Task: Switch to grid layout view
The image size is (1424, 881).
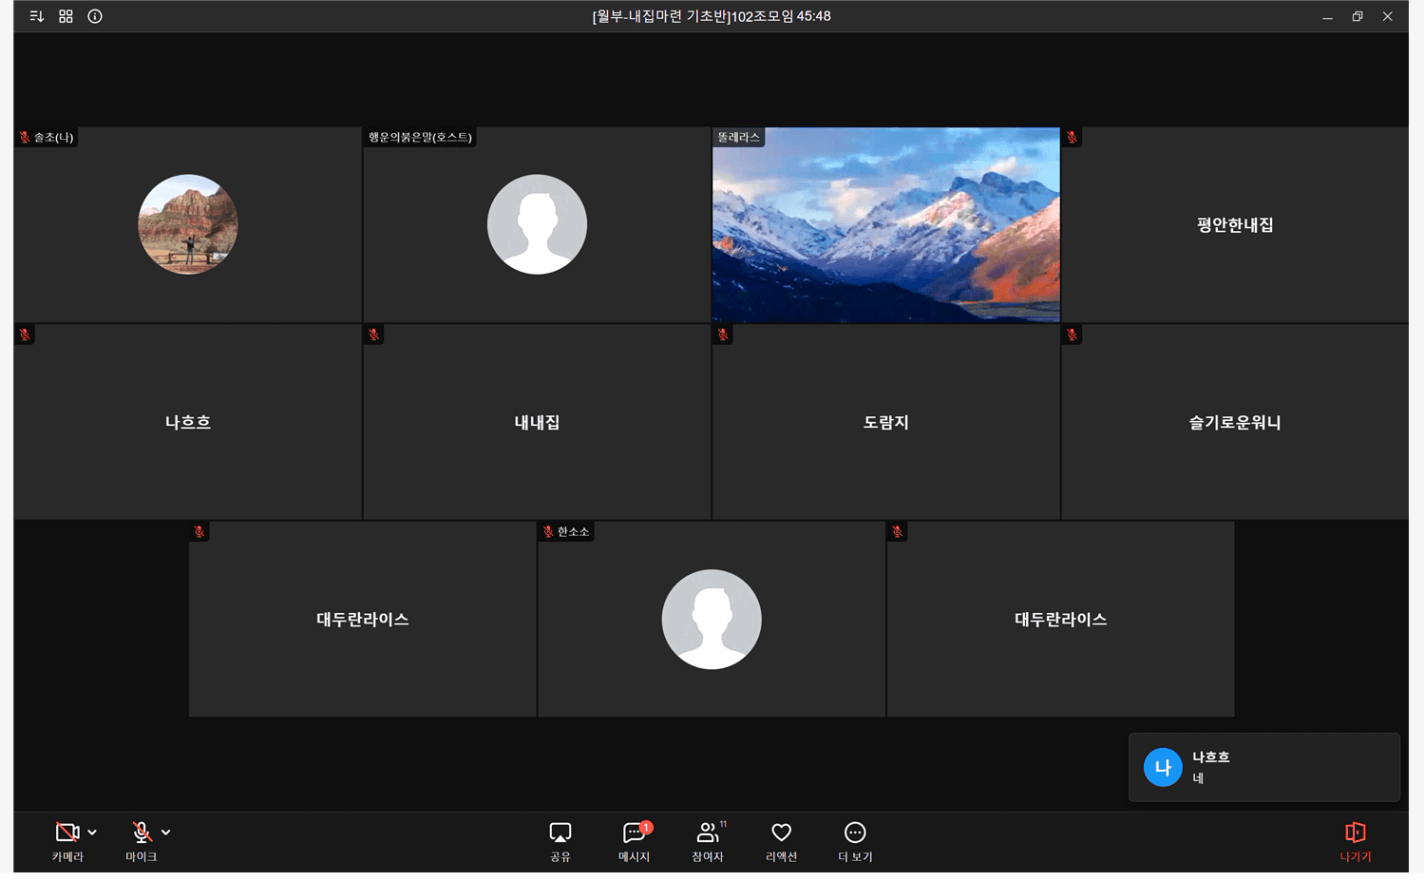Action: tap(66, 16)
